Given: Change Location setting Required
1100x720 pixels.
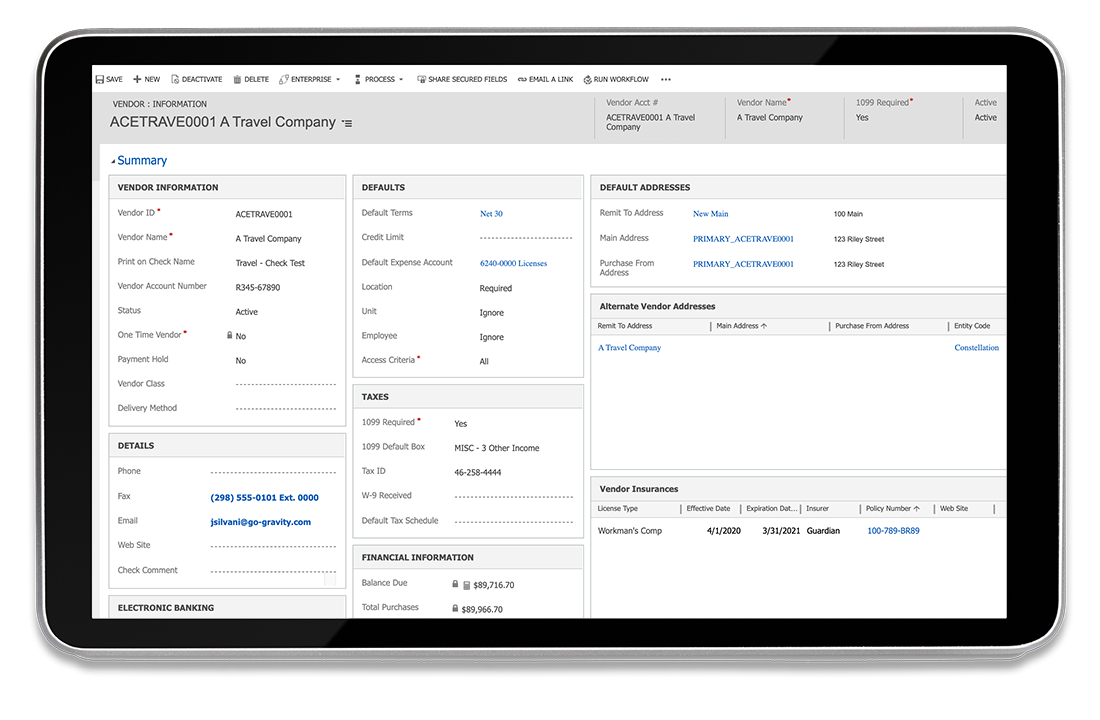Looking at the screenshot, I should pyautogui.click(x=496, y=288).
